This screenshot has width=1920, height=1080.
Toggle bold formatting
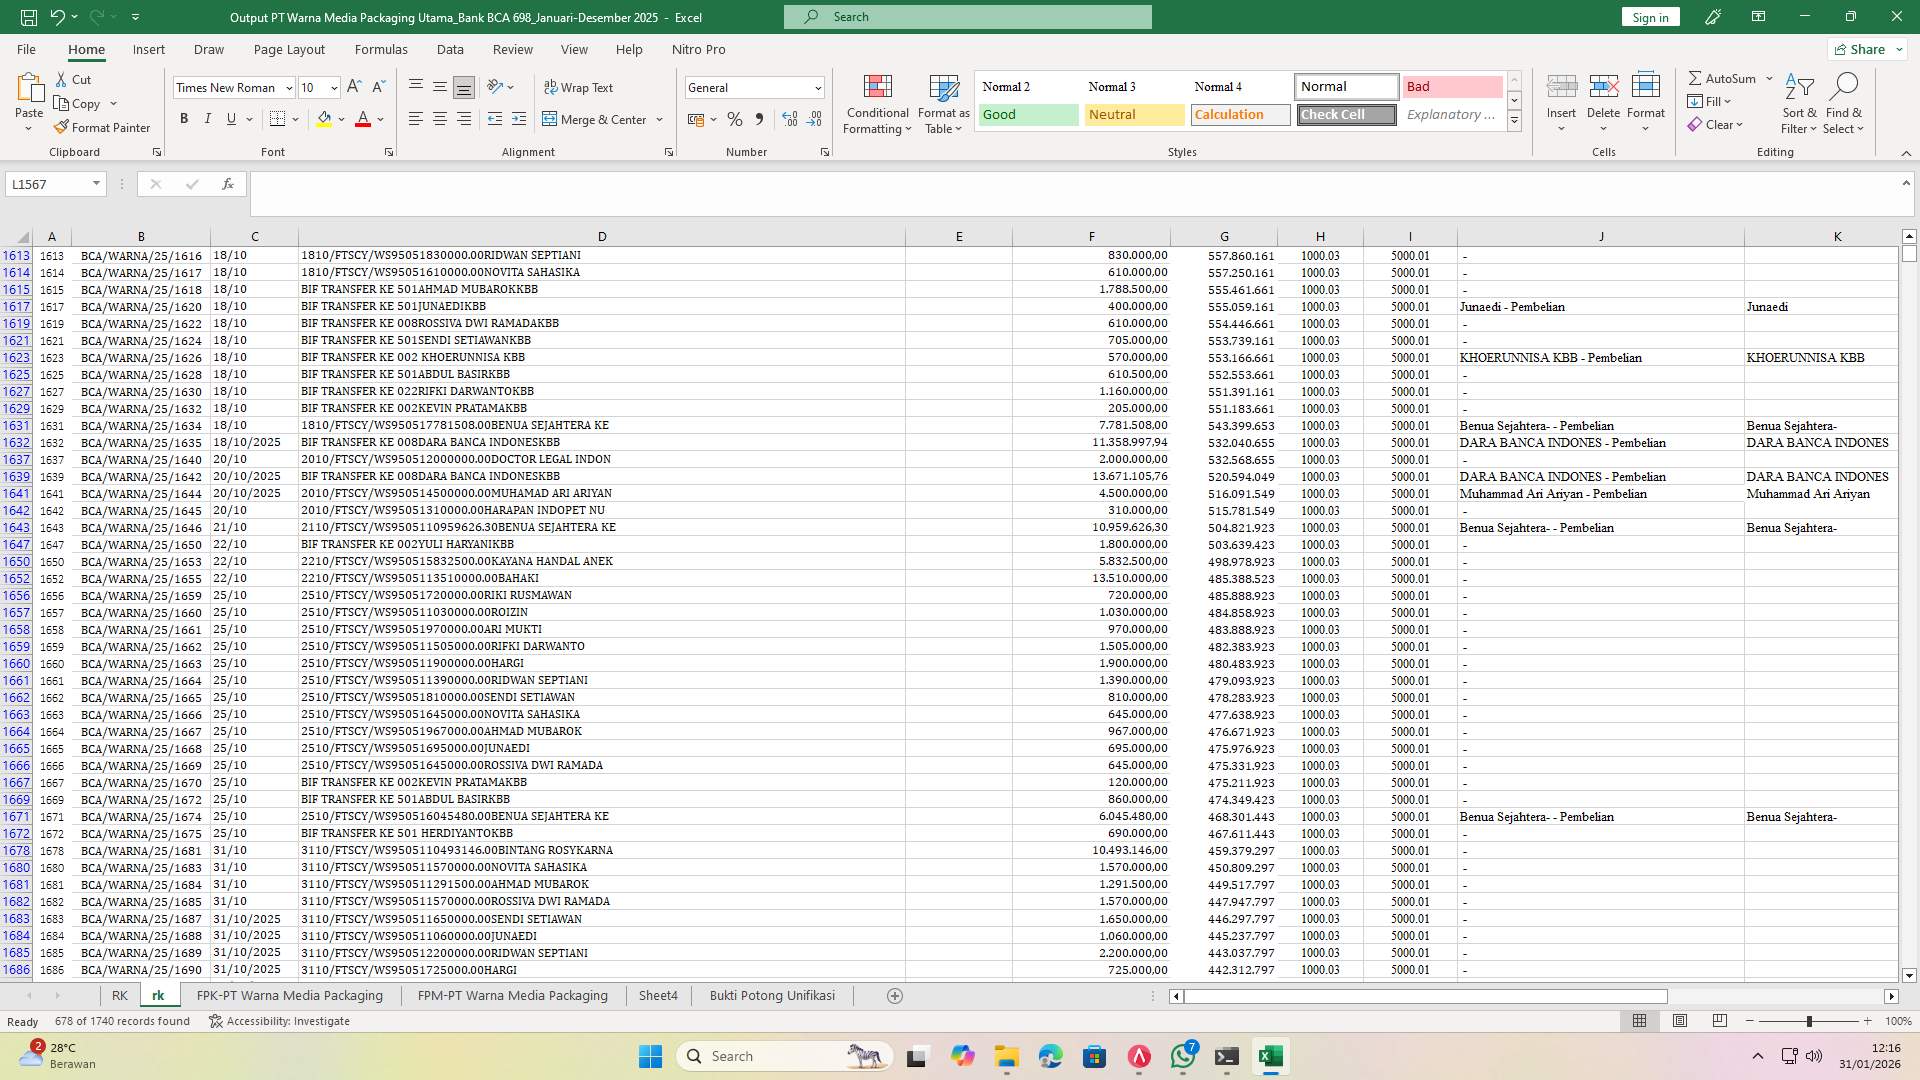(x=183, y=118)
